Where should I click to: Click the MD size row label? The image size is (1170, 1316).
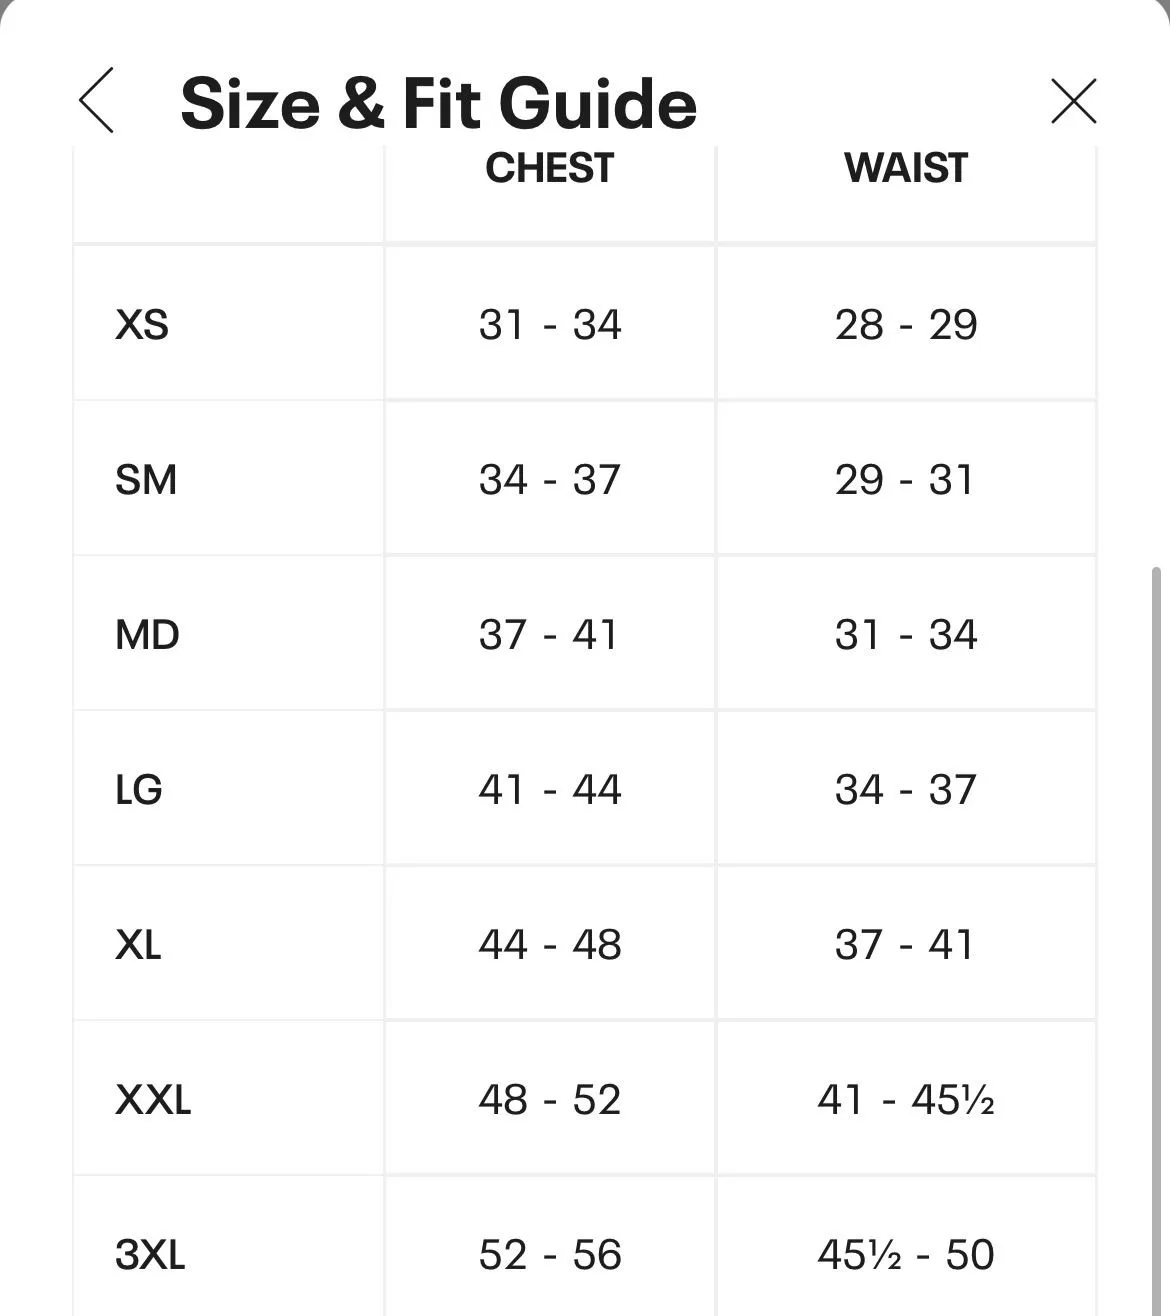click(147, 635)
